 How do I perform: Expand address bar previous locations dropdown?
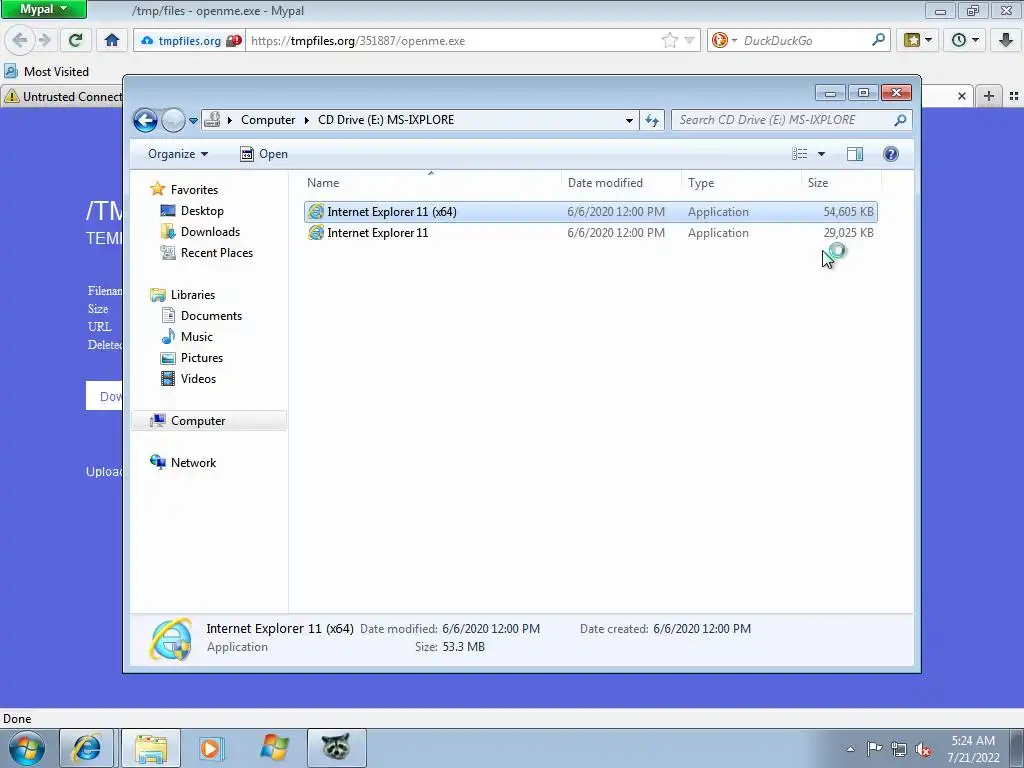(629, 120)
